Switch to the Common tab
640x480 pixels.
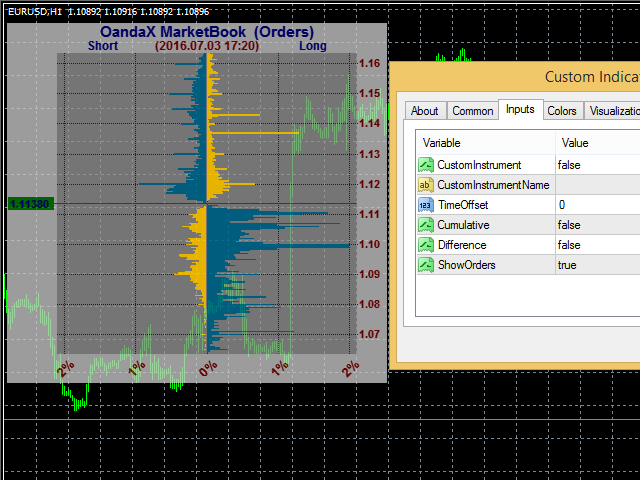point(473,111)
